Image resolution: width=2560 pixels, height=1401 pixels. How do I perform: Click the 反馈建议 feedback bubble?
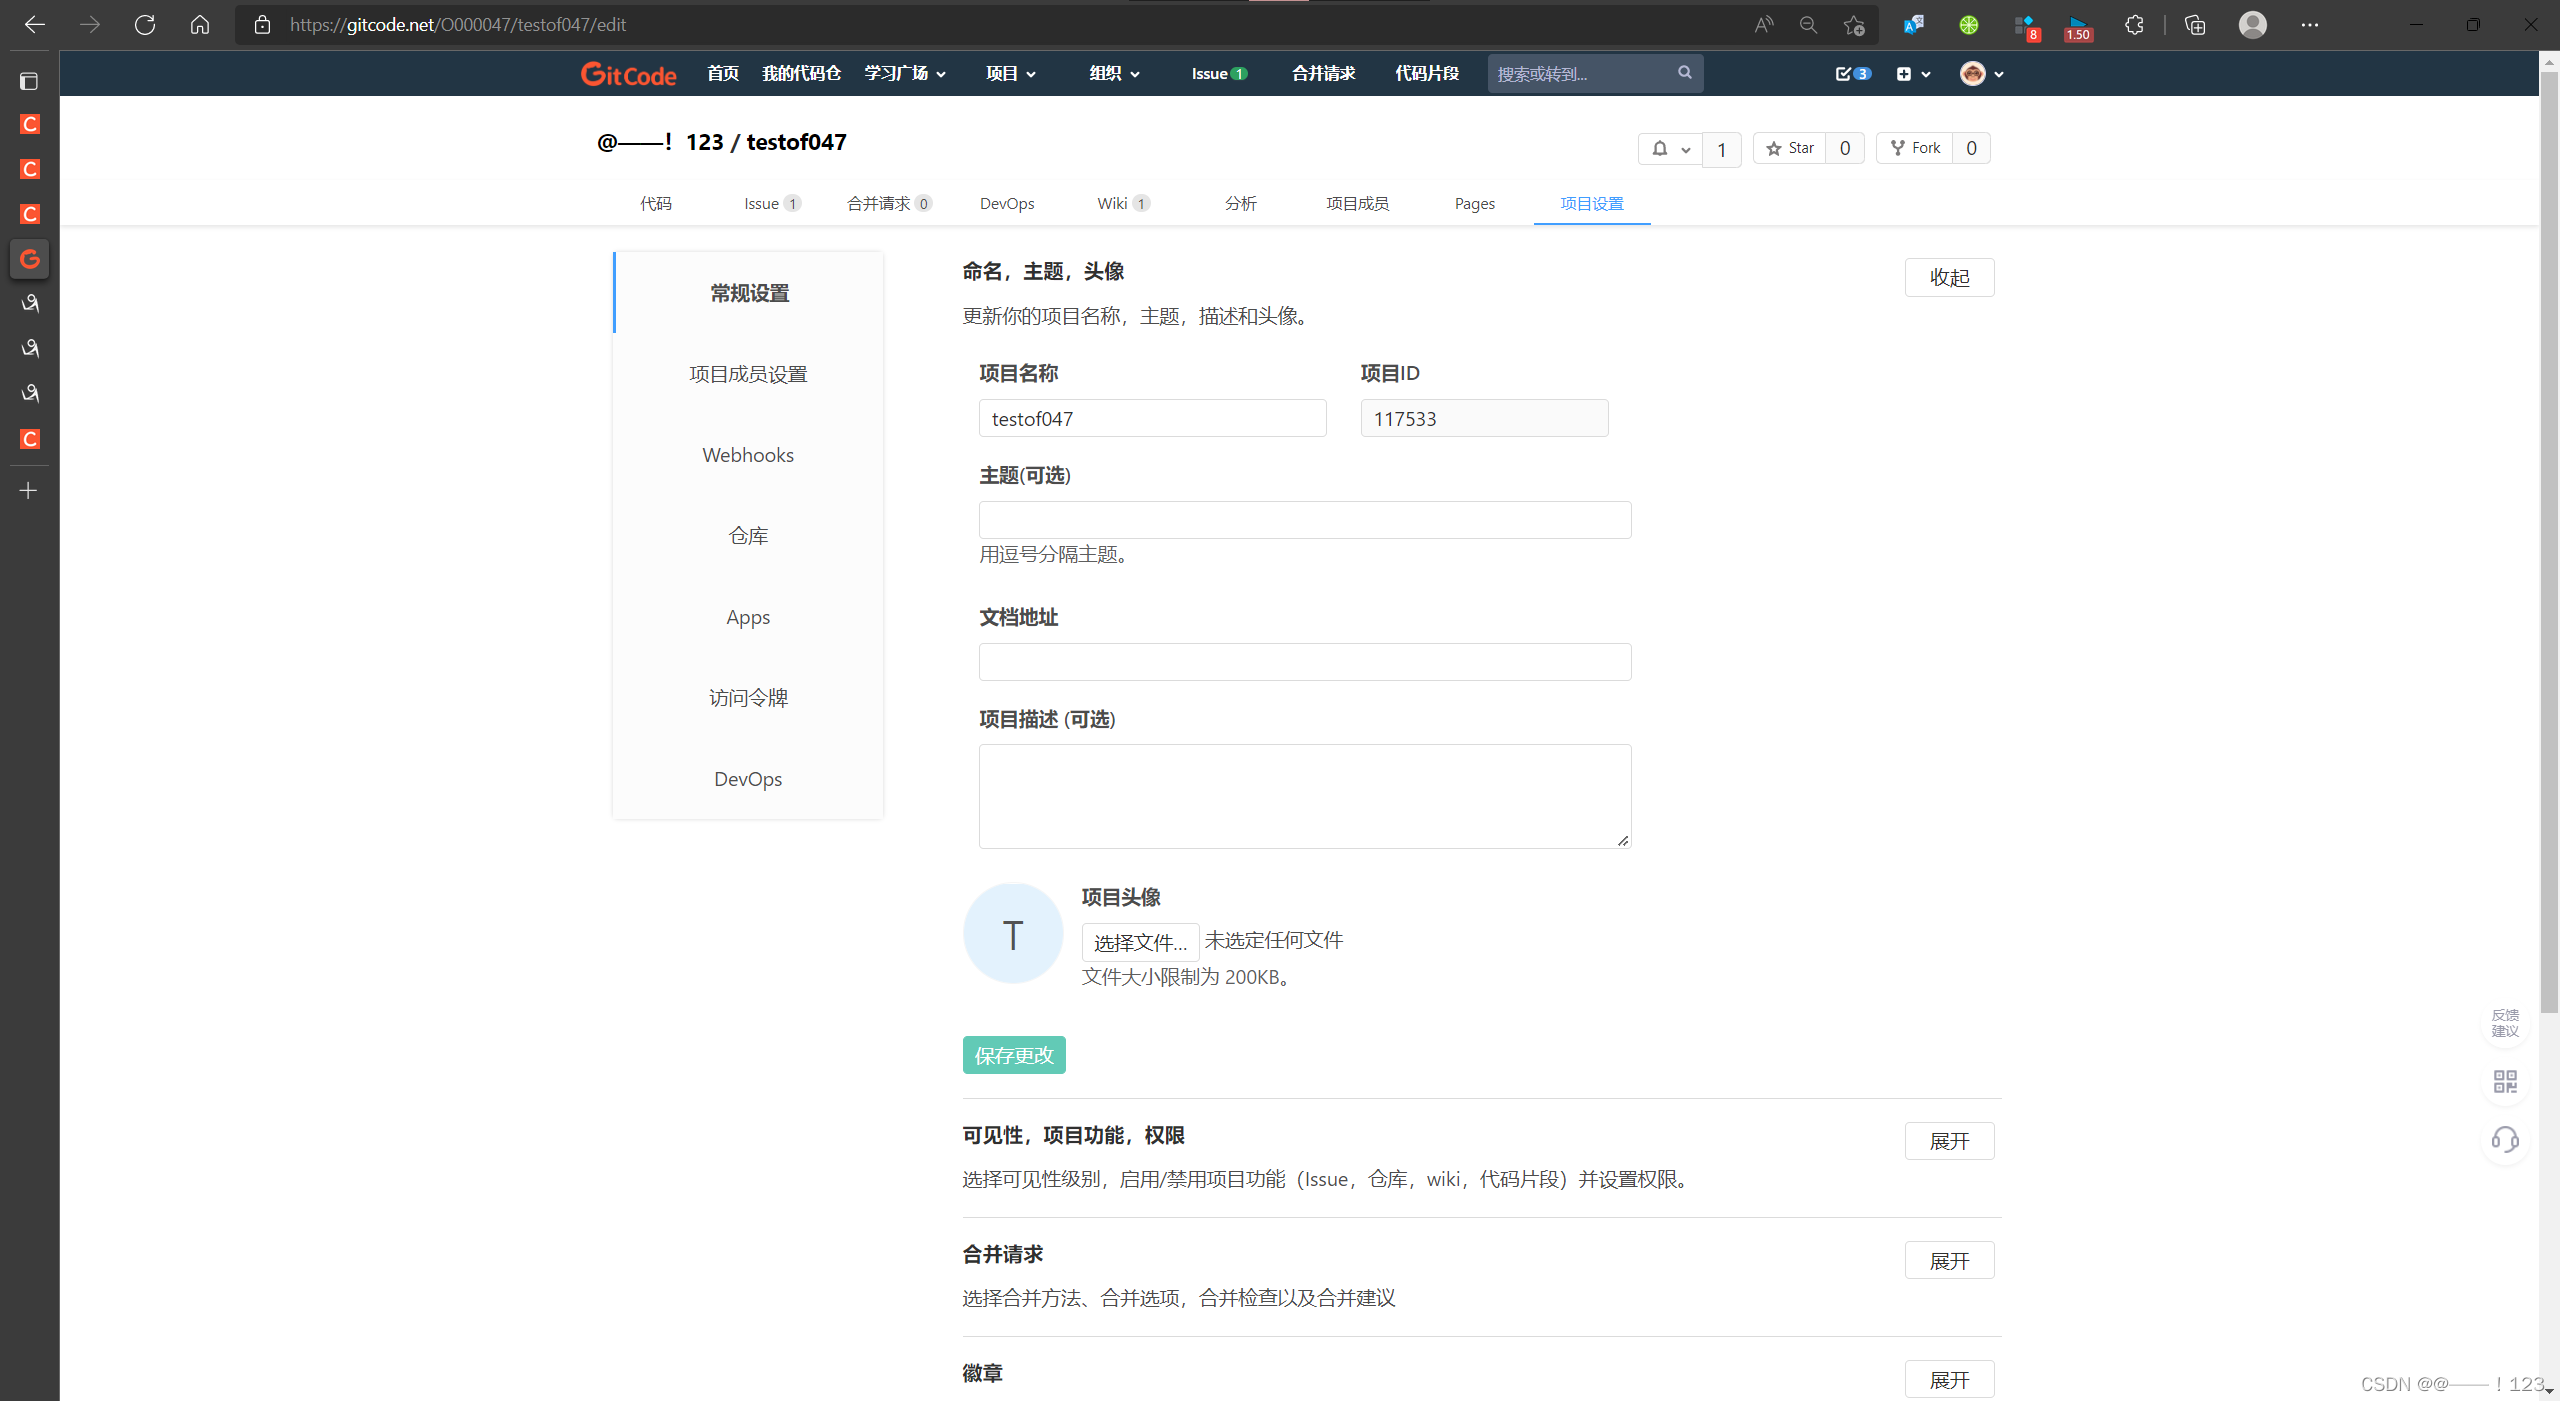click(x=2505, y=1022)
